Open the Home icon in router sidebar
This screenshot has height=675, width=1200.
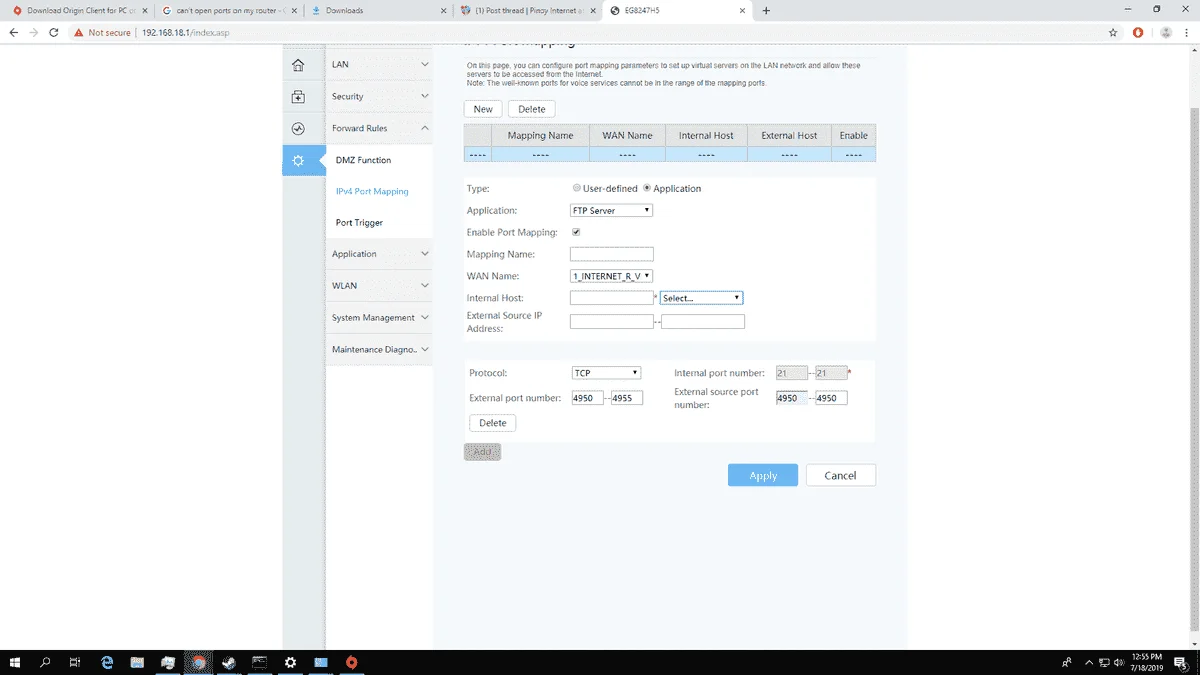(297, 65)
